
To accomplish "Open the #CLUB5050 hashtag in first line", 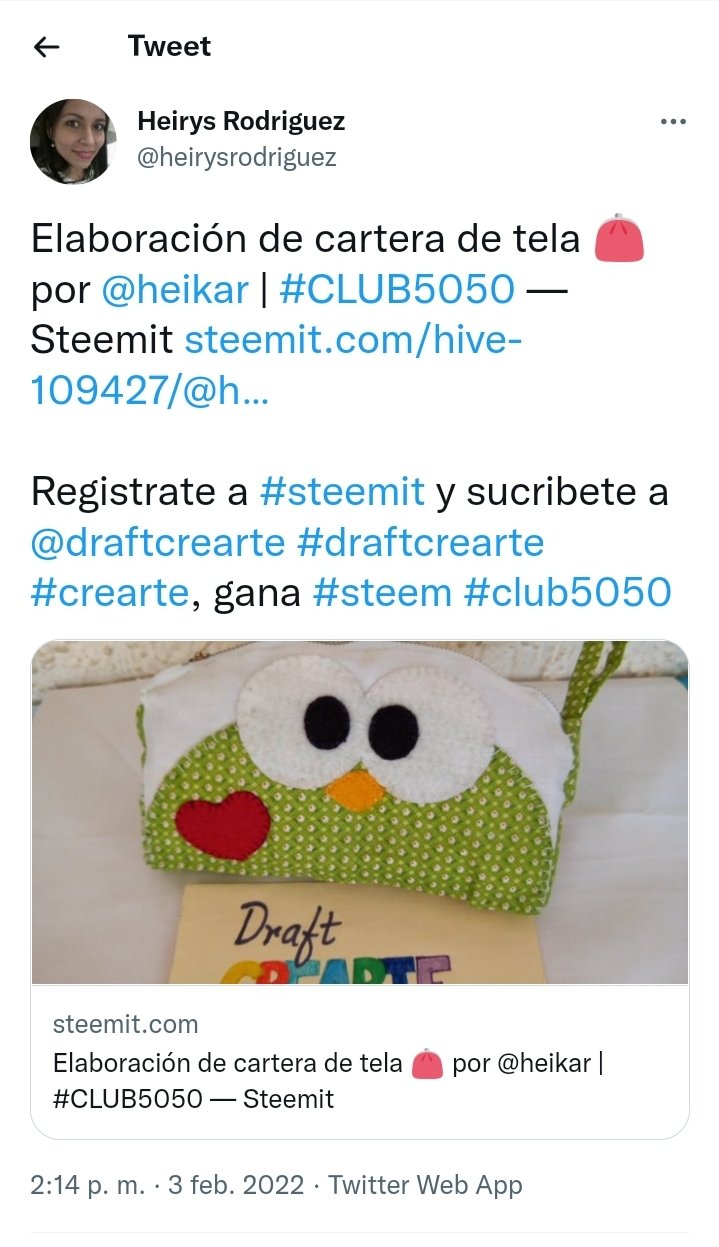I will (396, 290).
